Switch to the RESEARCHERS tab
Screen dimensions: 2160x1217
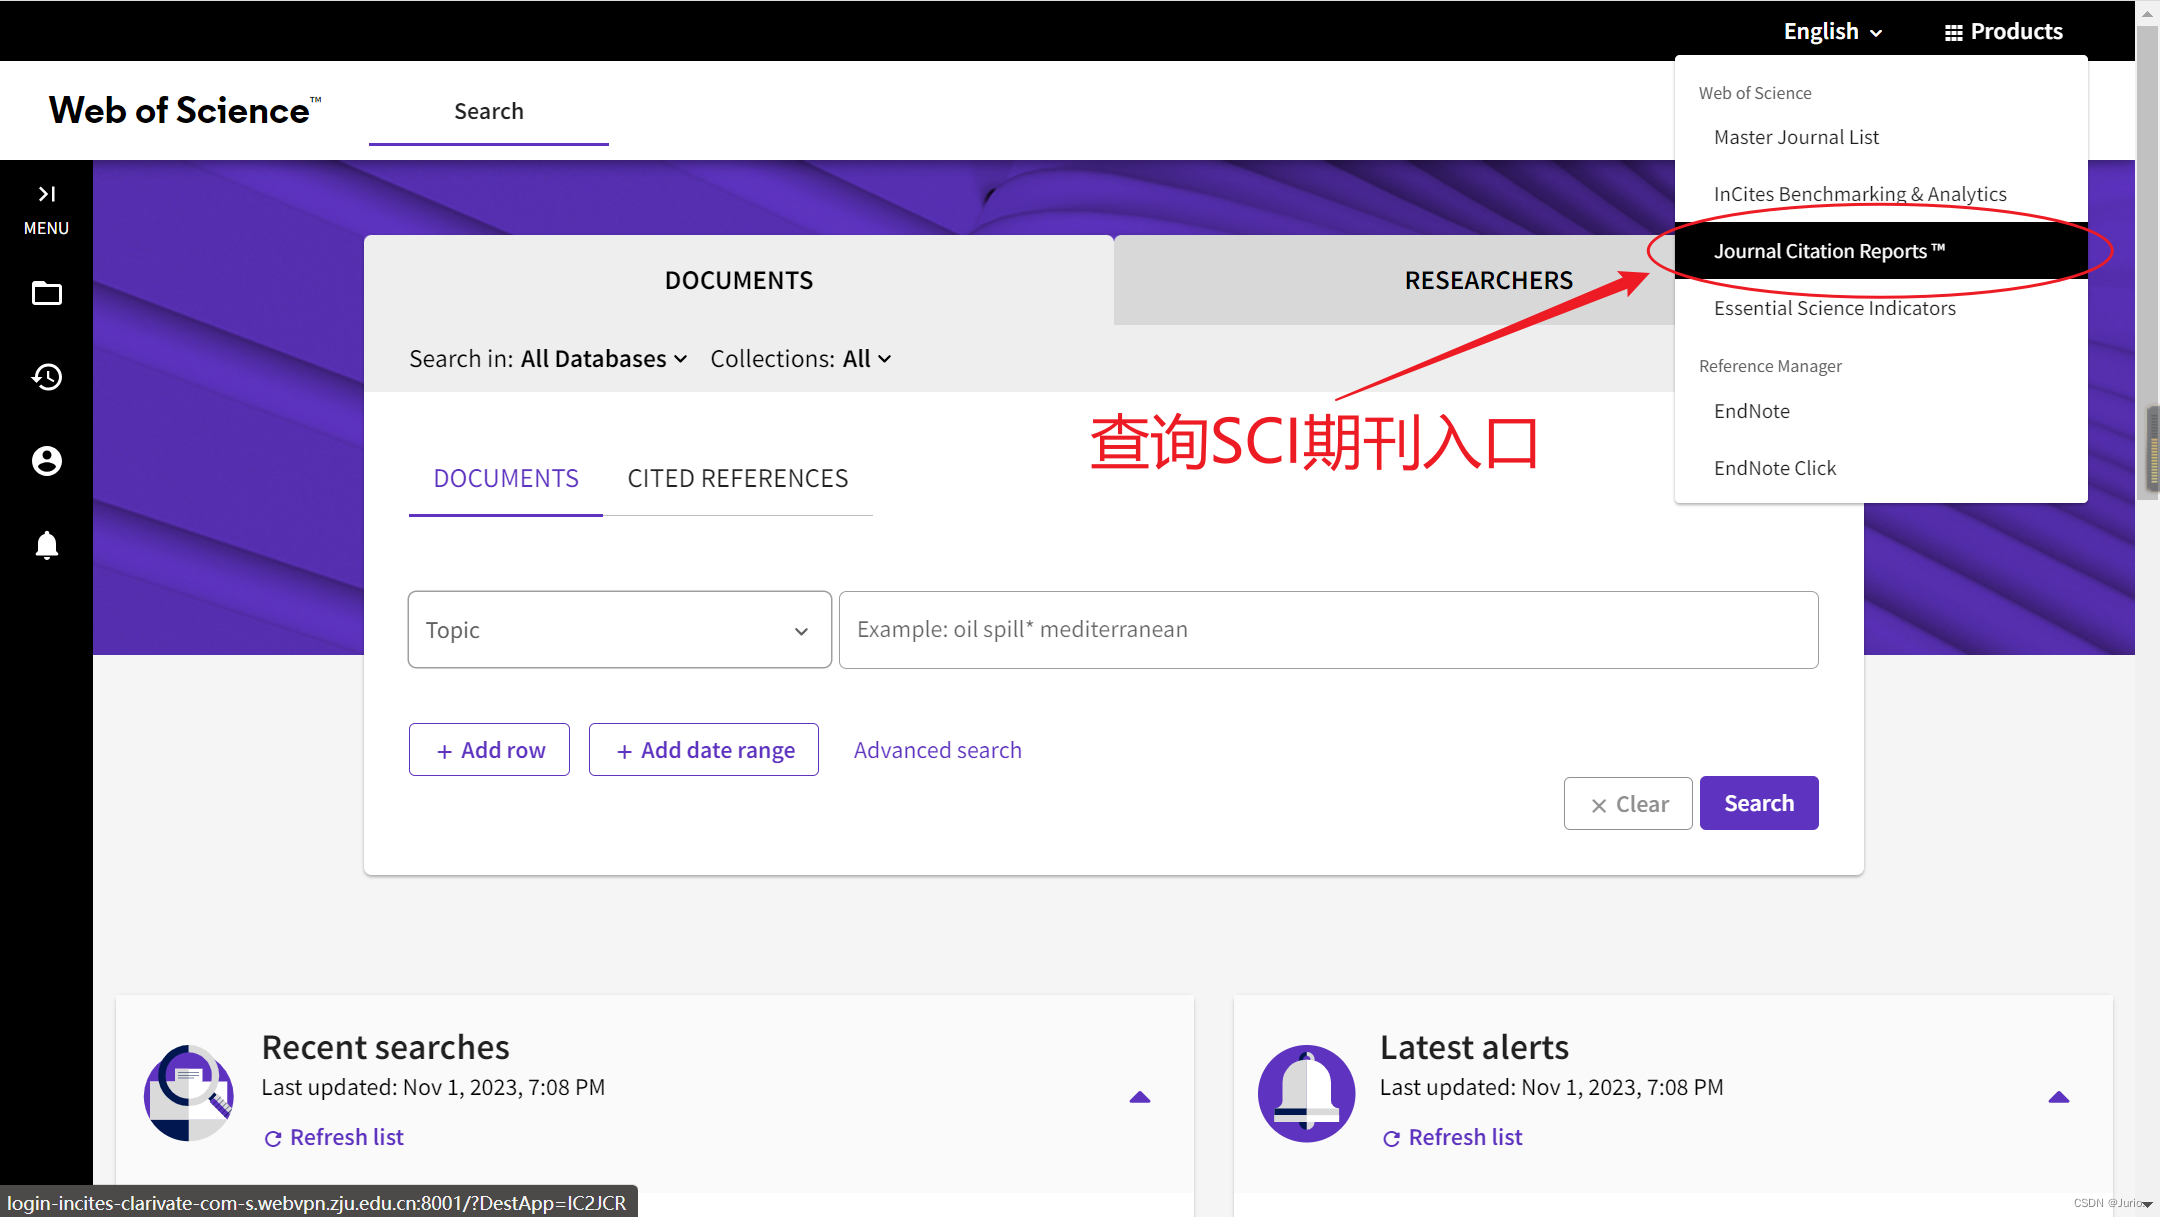coord(1488,280)
